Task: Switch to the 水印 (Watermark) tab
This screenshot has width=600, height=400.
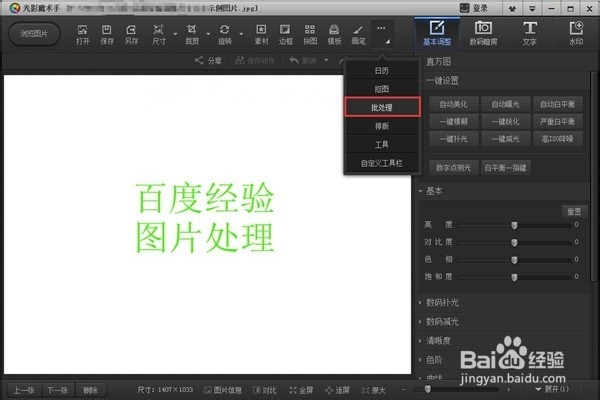Action: click(x=576, y=34)
